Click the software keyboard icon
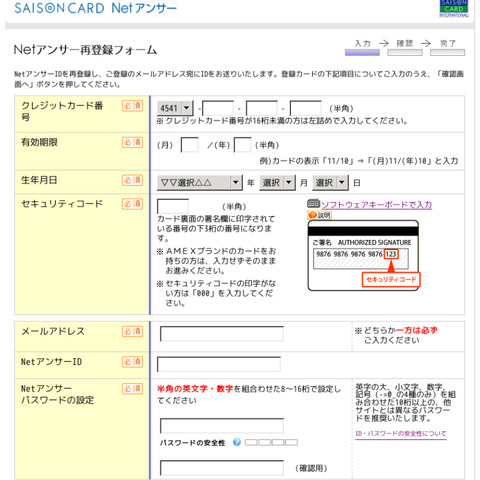 (313, 203)
